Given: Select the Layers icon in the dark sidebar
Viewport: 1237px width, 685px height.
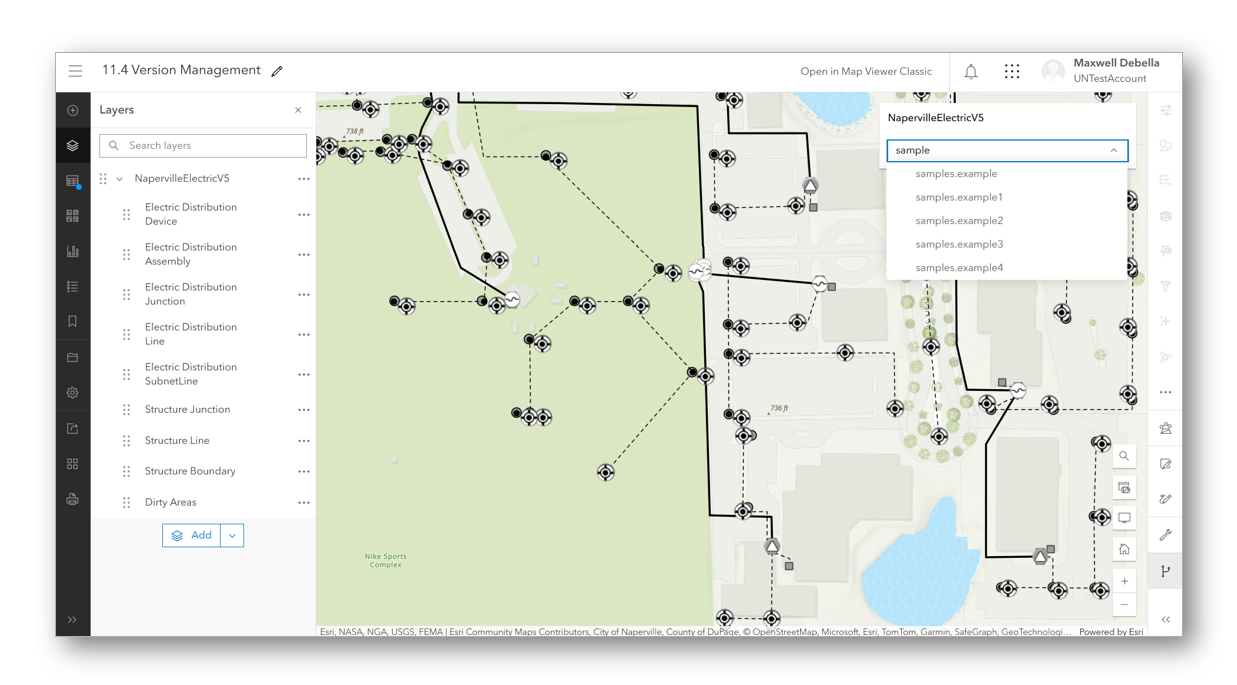Looking at the screenshot, I should pos(73,146).
